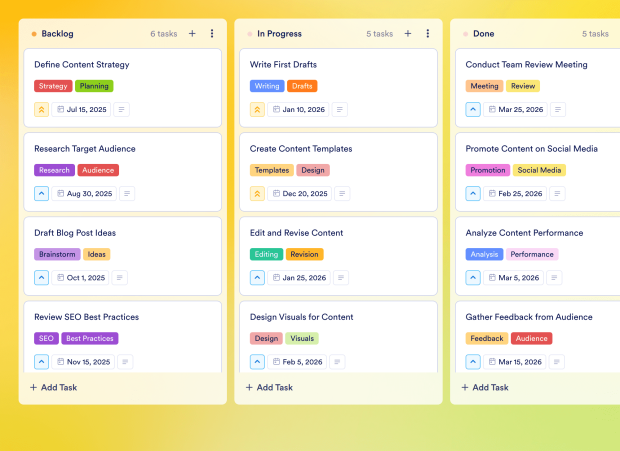This screenshot has height=451, width=620.
Task: Open the three-dot menu for Backlog column
Action: coord(212,34)
